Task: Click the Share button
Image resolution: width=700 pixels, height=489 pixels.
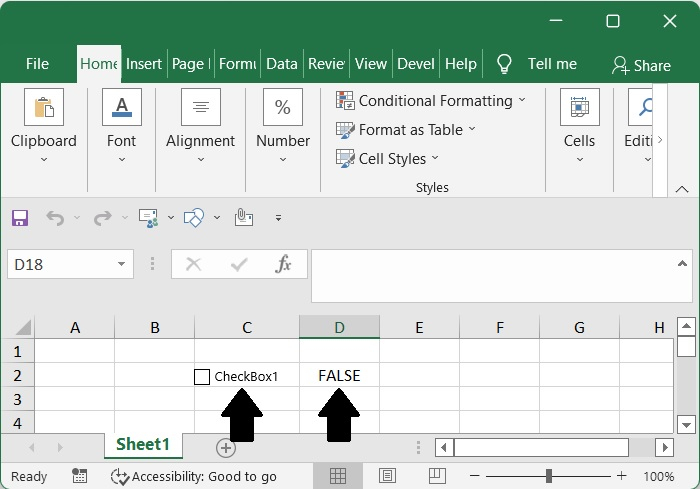Action: click(641, 65)
